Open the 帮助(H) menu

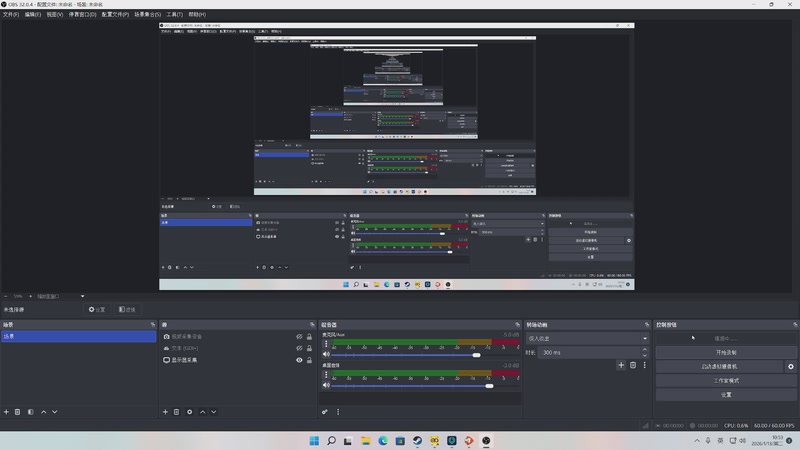pos(197,14)
